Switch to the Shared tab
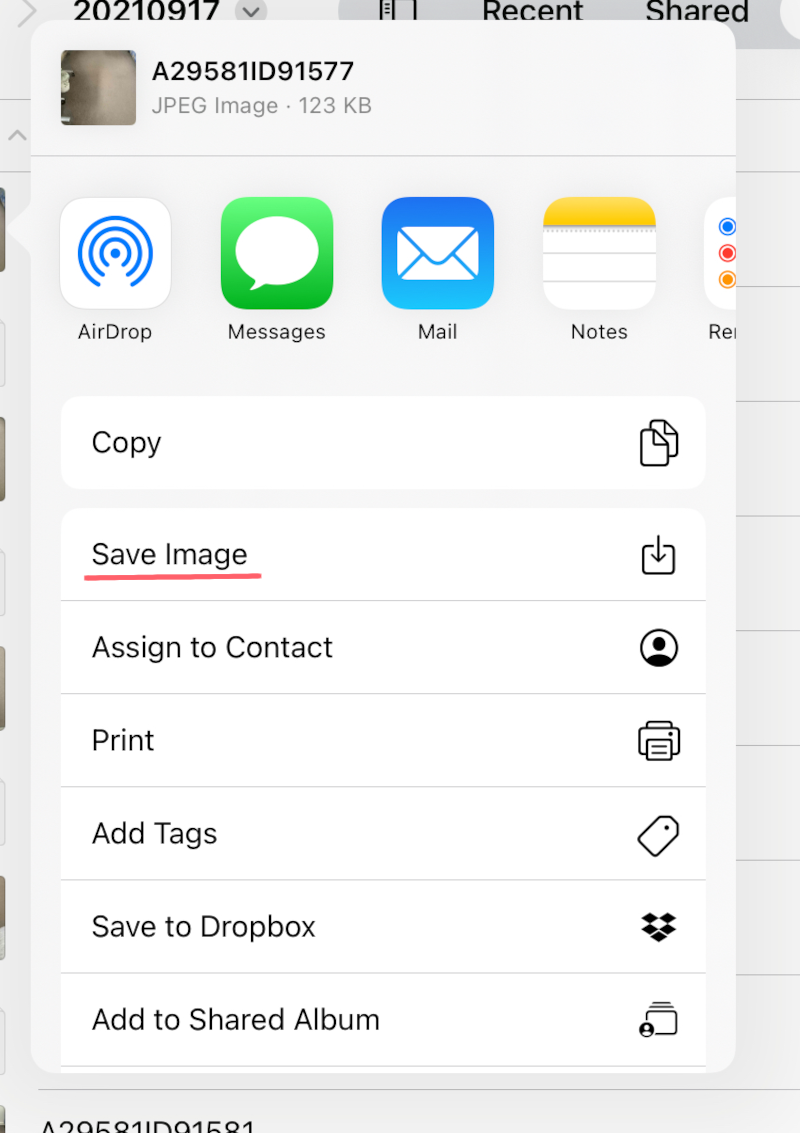 [x=697, y=11]
